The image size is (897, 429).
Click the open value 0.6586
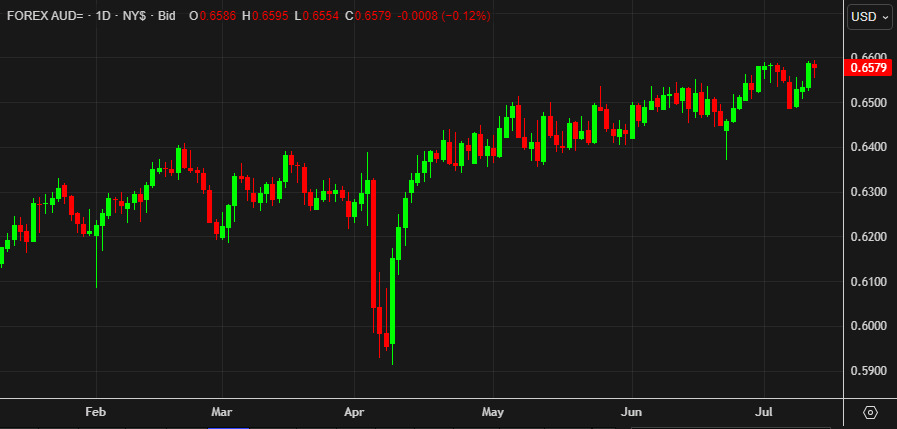point(217,16)
